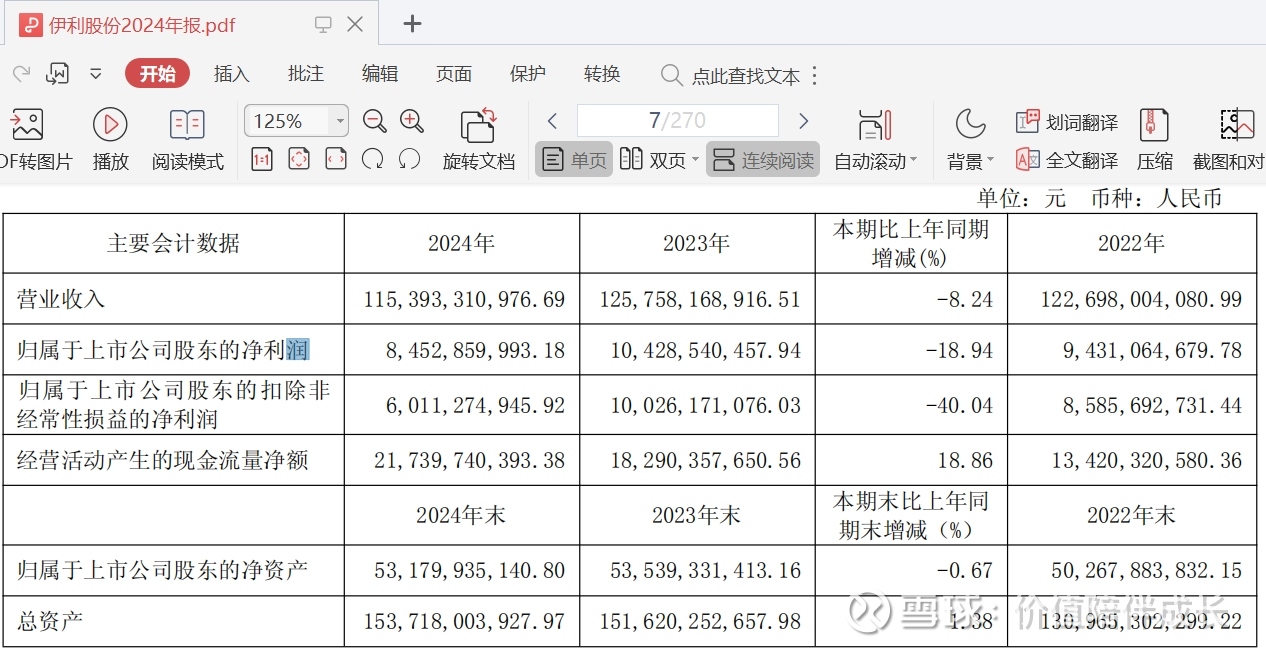Click the 2024 net profit value 8,452,859,993.18
This screenshot has height=652, width=1266.
tap(475, 350)
